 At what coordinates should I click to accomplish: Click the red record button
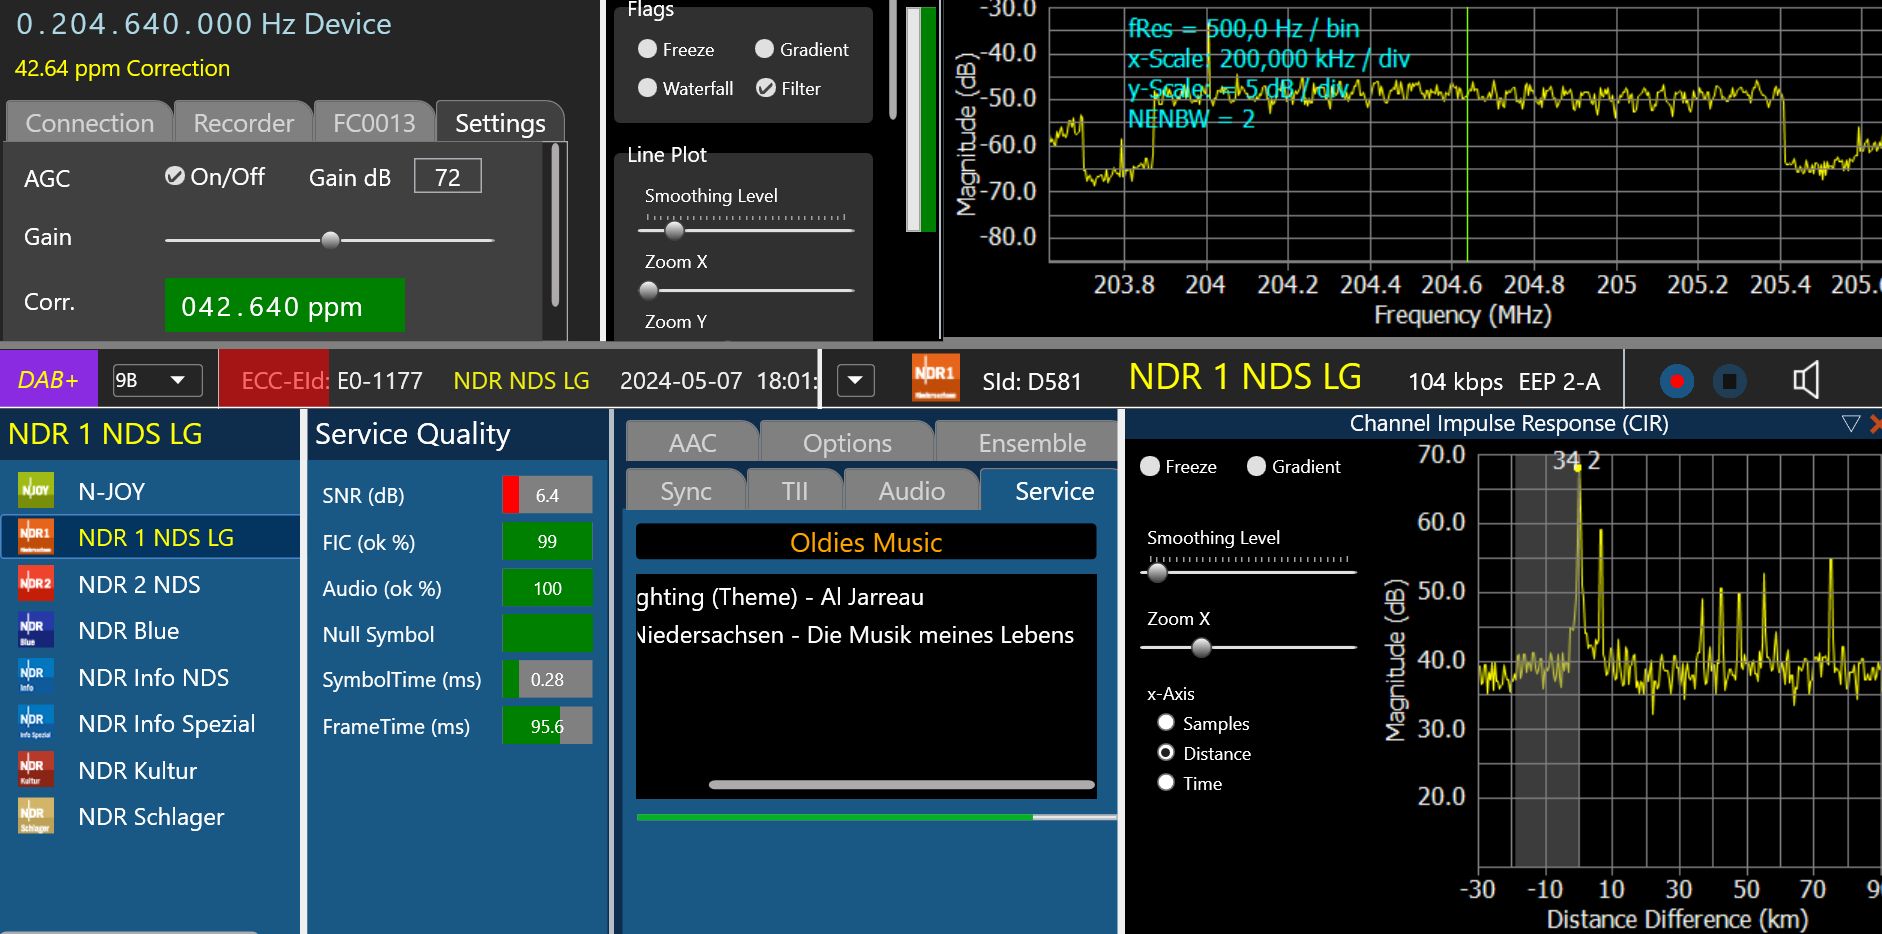point(1677,381)
